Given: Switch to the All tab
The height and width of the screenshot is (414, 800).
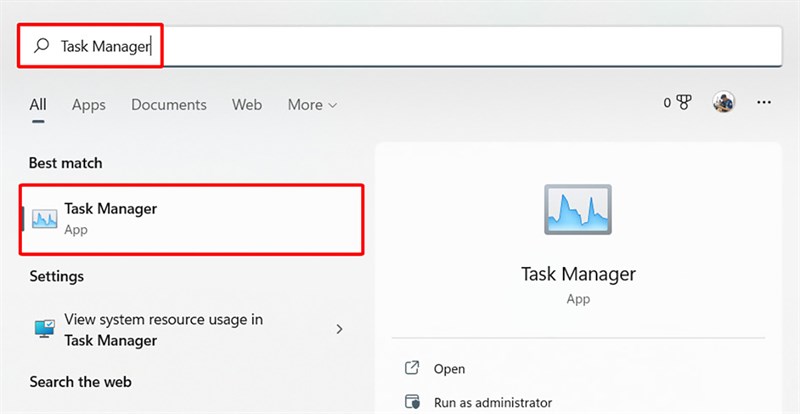Looking at the screenshot, I should [x=38, y=105].
